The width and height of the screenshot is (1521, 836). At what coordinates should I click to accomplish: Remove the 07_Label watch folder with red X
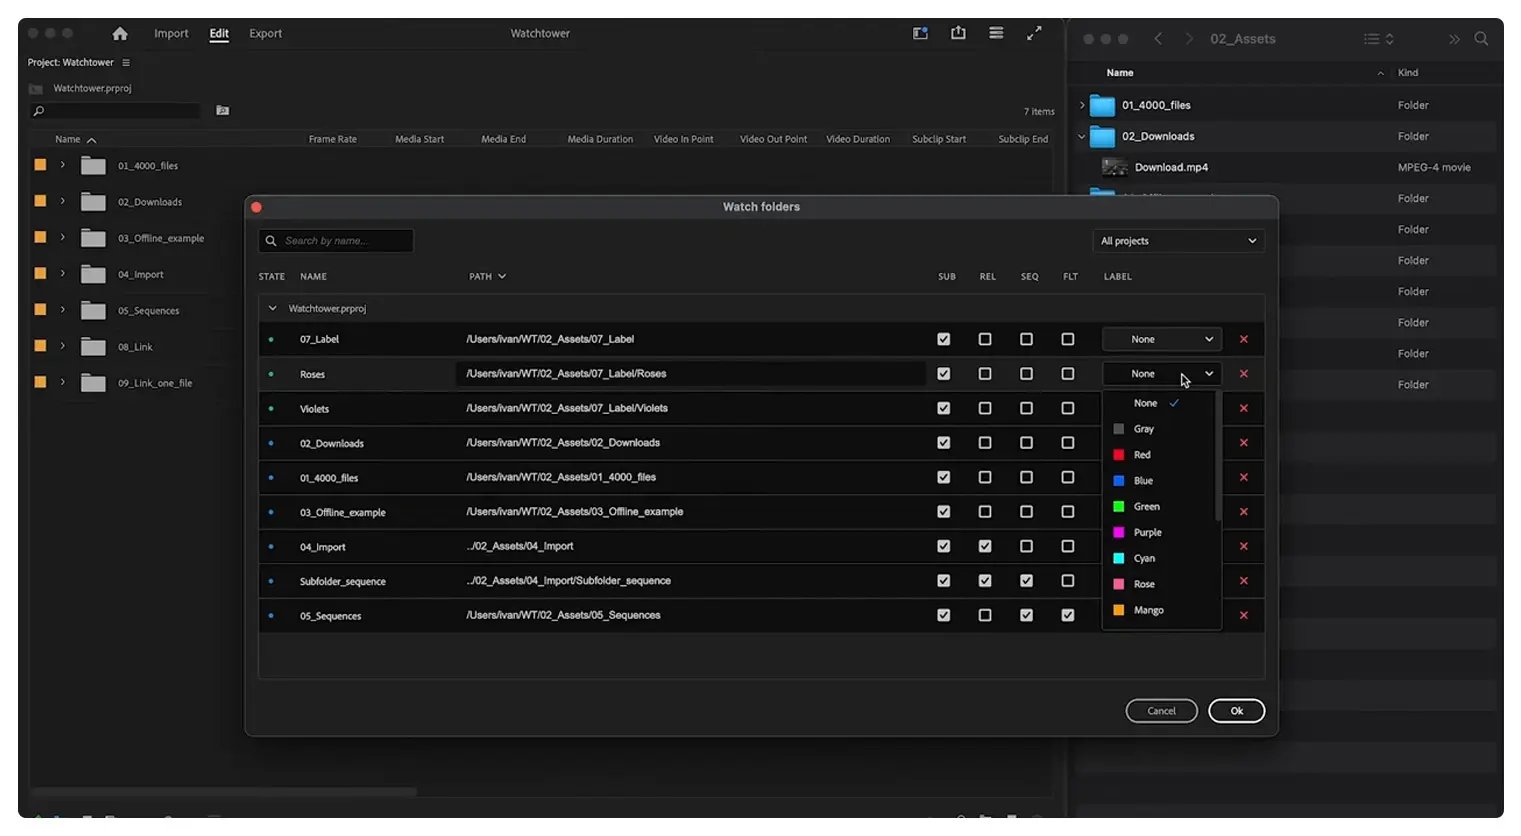[1244, 340]
